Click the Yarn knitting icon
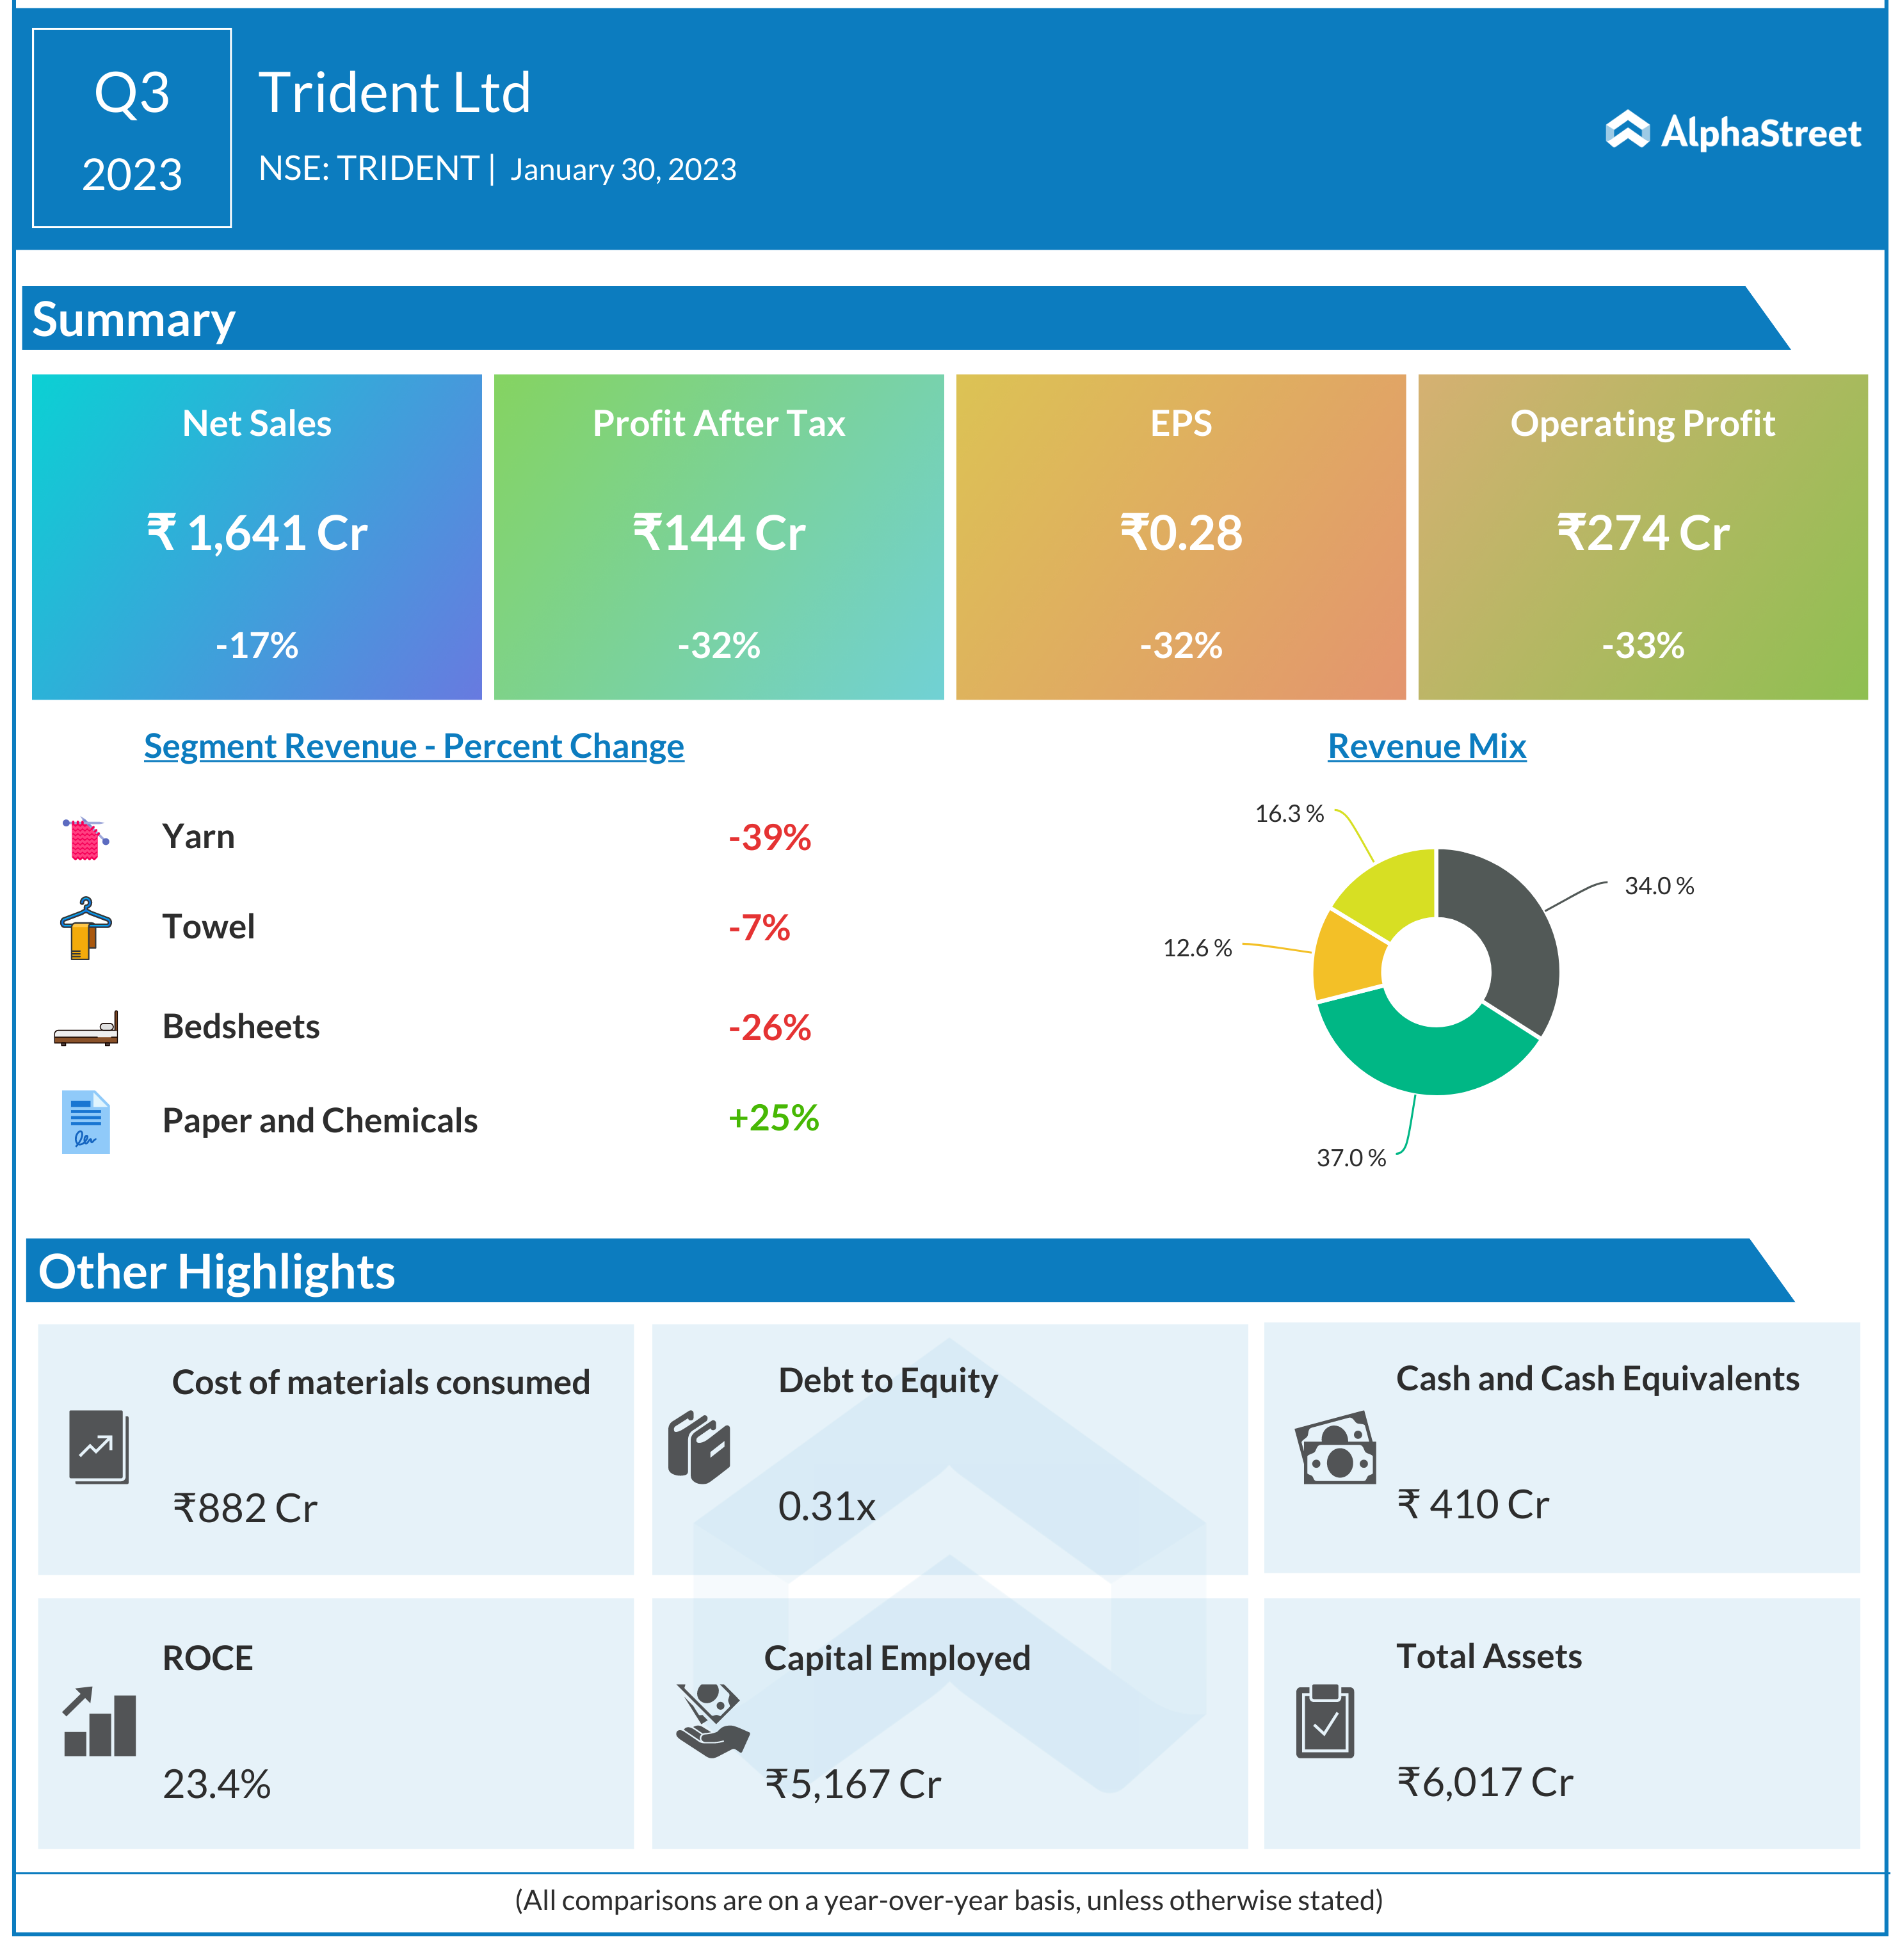The image size is (1900, 1960). click(x=86, y=838)
